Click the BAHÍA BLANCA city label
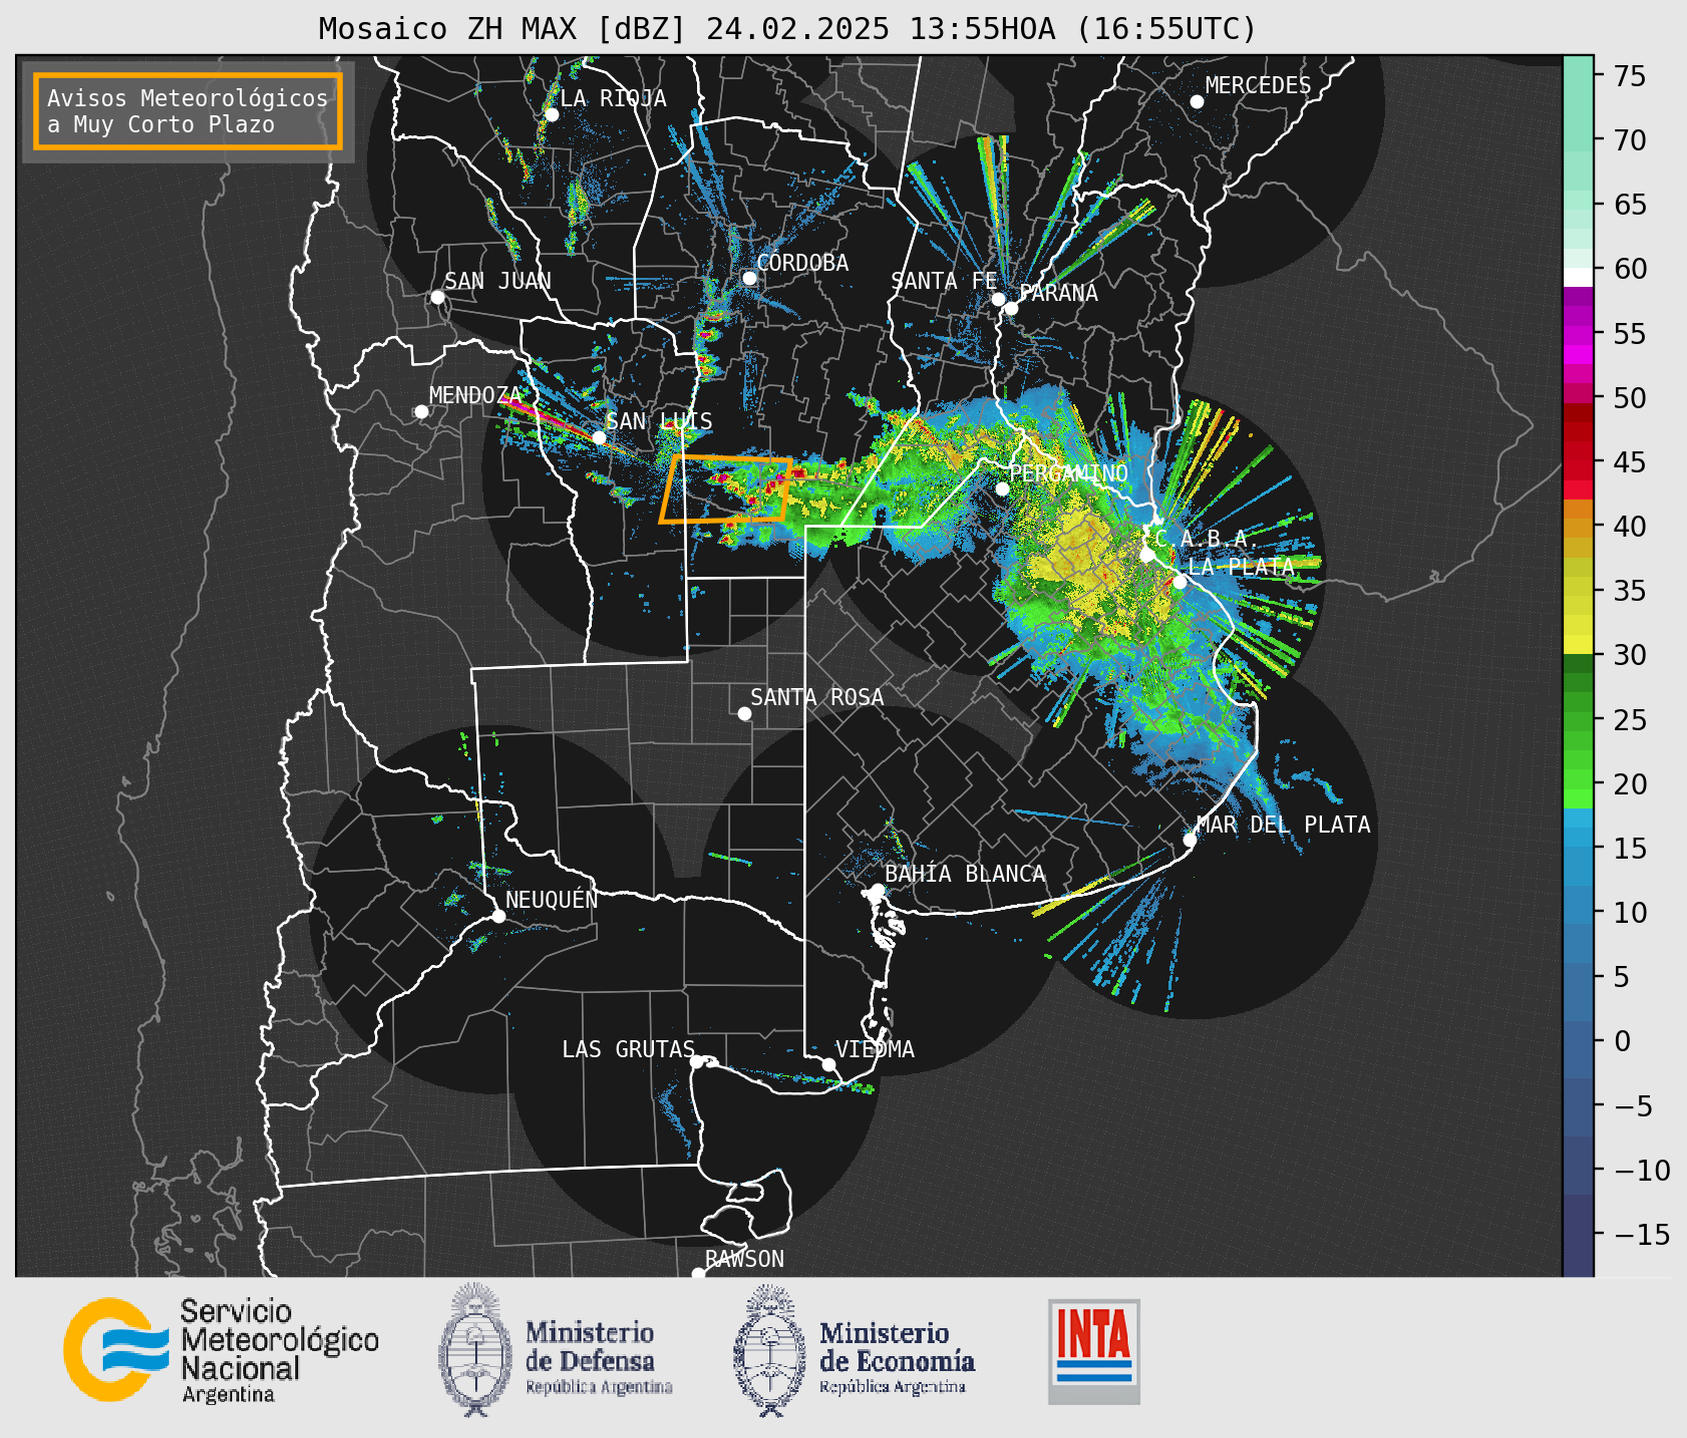Image resolution: width=1687 pixels, height=1438 pixels. (965, 874)
